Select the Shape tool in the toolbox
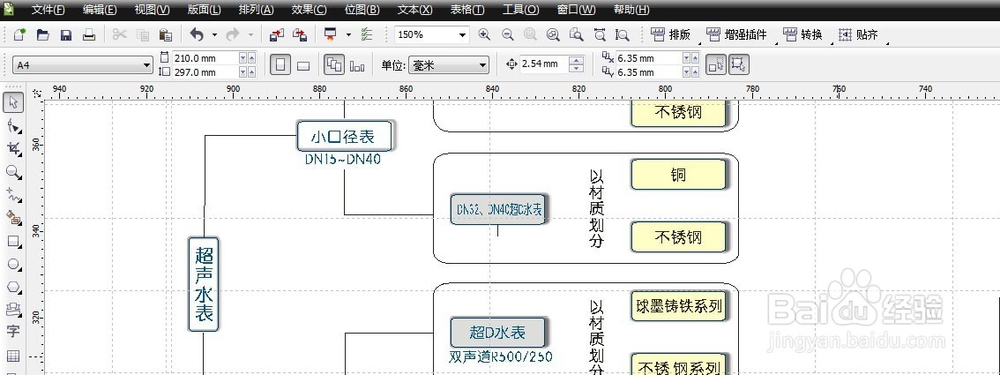The height and width of the screenshot is (375, 1000). coord(13,126)
